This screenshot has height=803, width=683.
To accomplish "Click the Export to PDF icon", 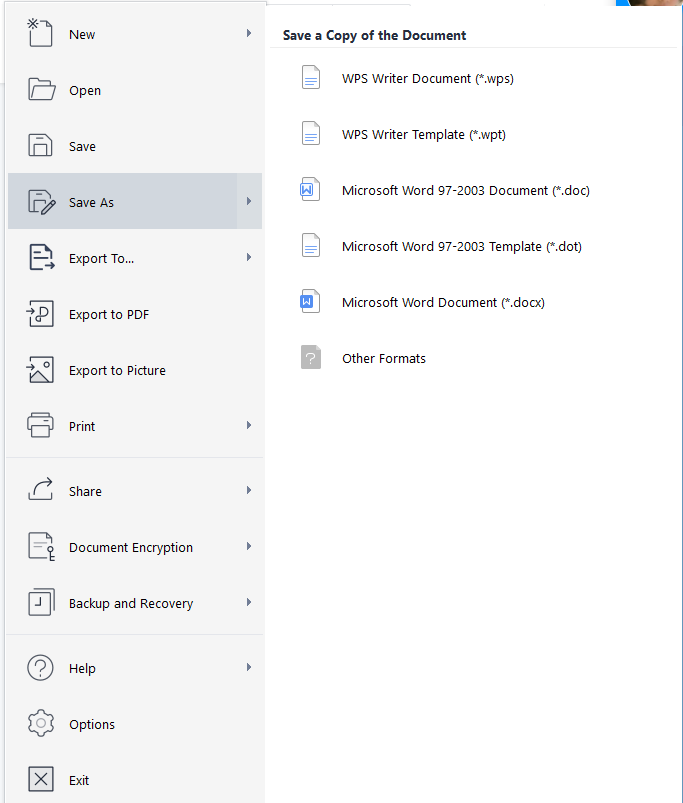I will (x=40, y=314).
